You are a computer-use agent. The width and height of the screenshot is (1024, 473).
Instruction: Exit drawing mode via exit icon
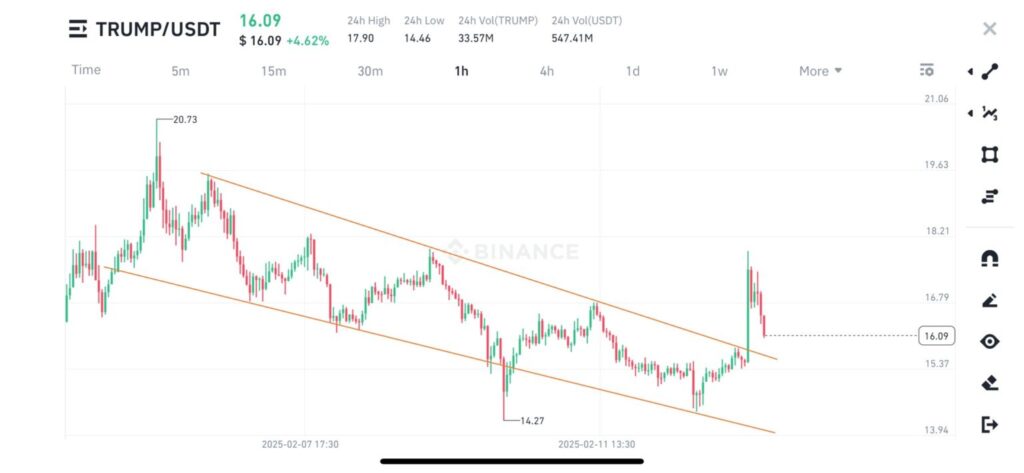click(x=990, y=425)
